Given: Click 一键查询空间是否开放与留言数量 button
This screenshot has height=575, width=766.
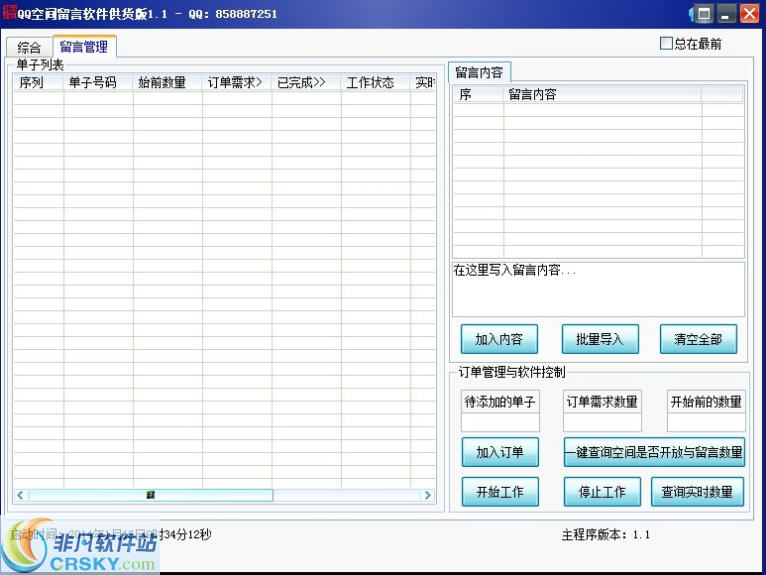Looking at the screenshot, I should (x=654, y=452).
